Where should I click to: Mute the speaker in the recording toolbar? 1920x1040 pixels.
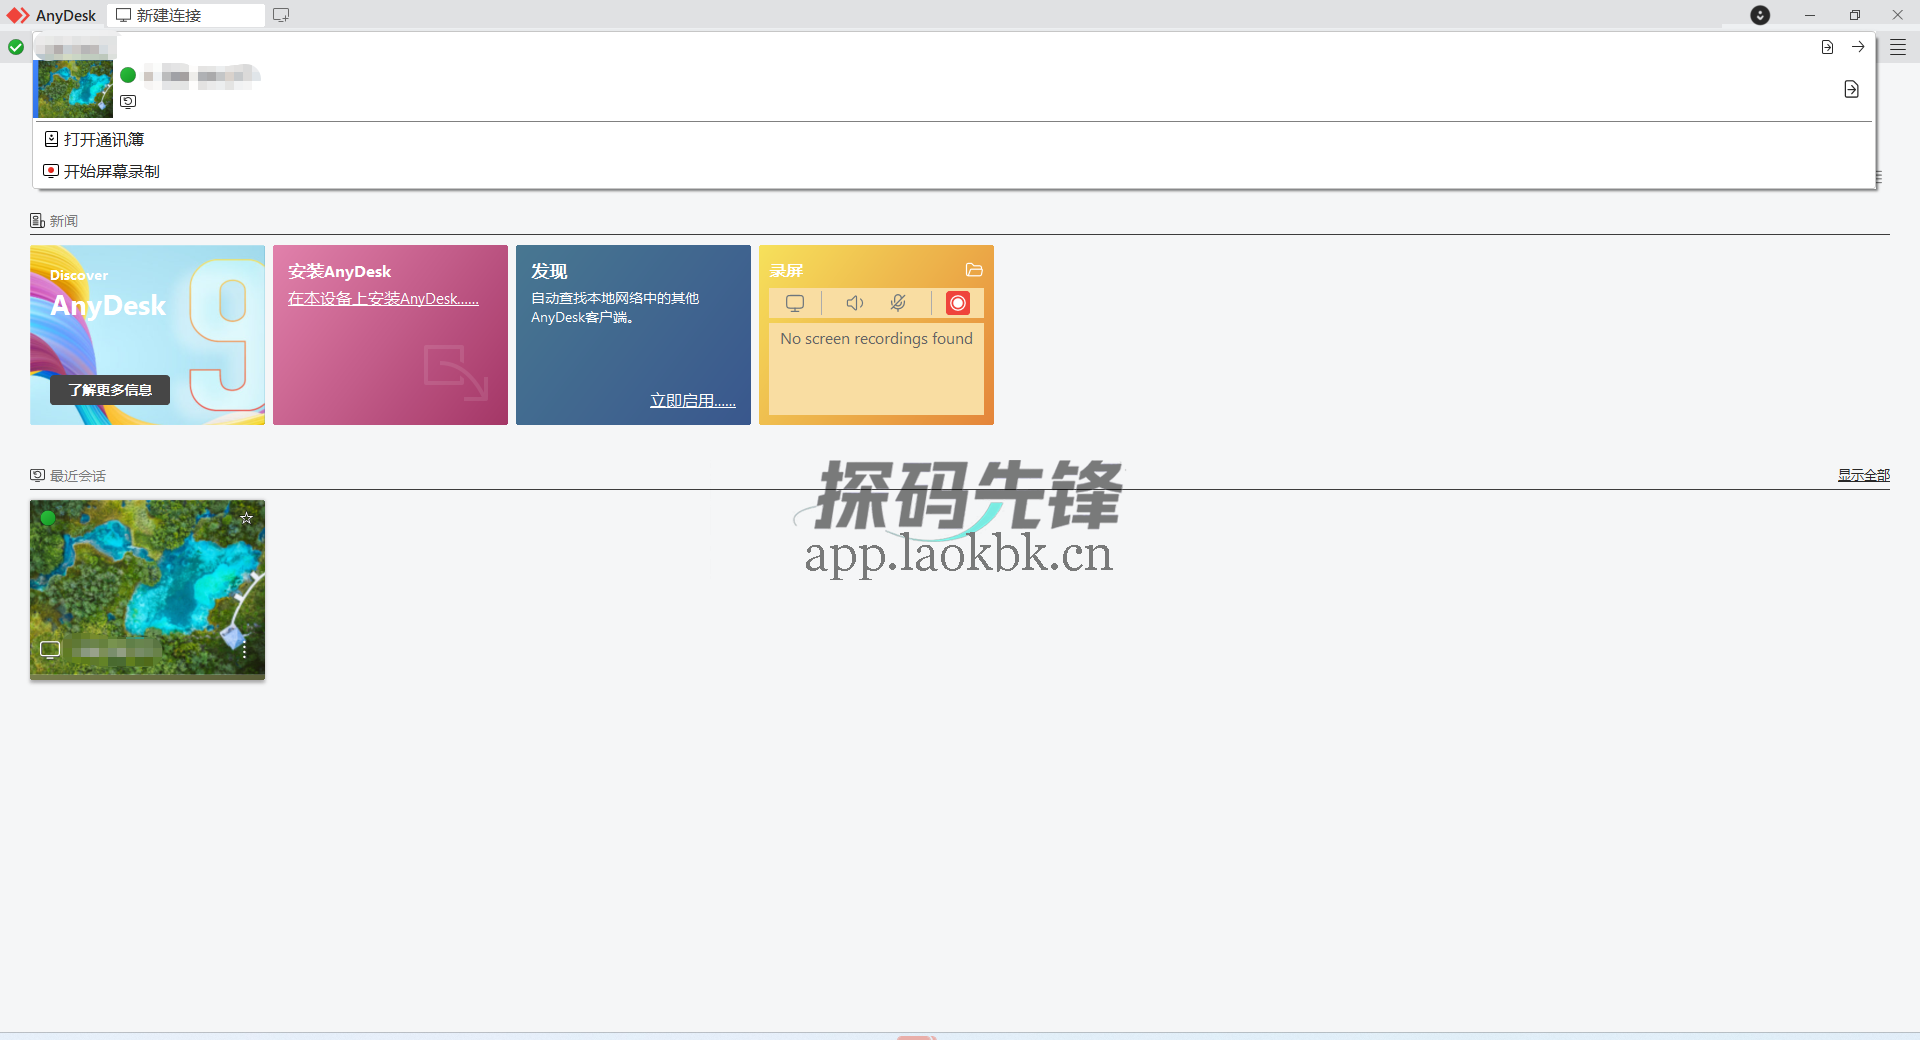(854, 303)
